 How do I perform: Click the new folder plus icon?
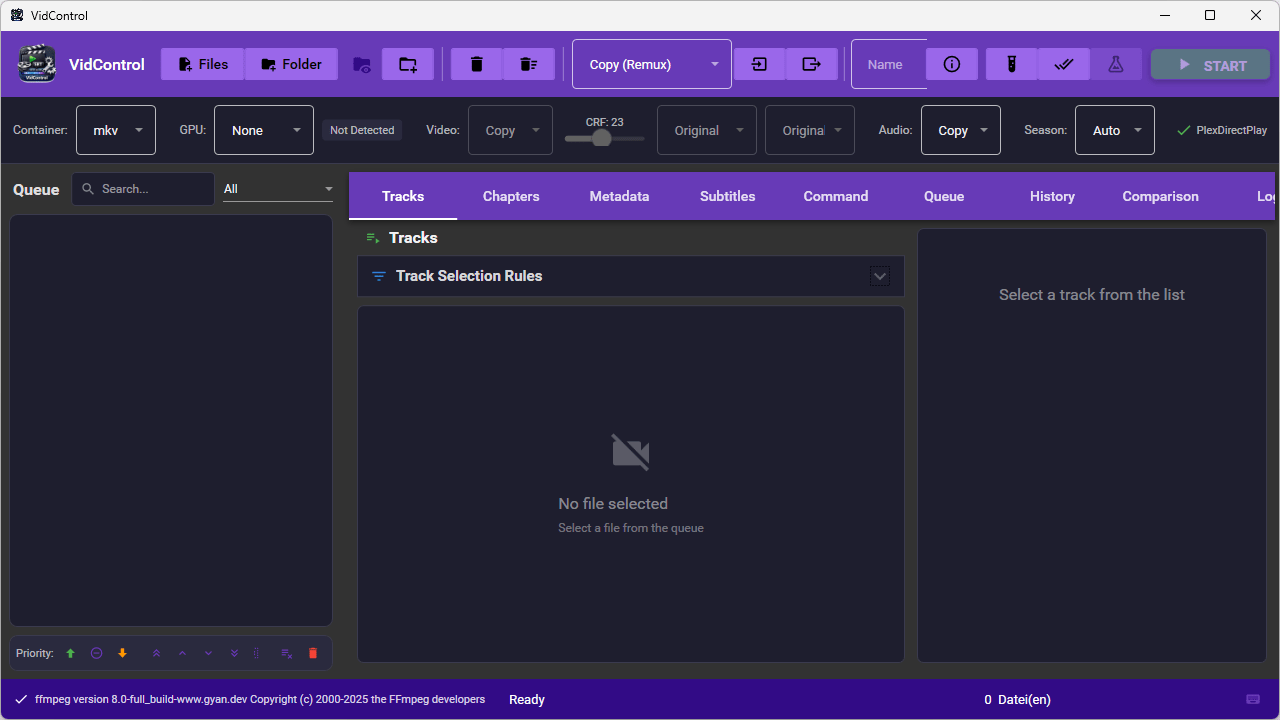(x=408, y=64)
